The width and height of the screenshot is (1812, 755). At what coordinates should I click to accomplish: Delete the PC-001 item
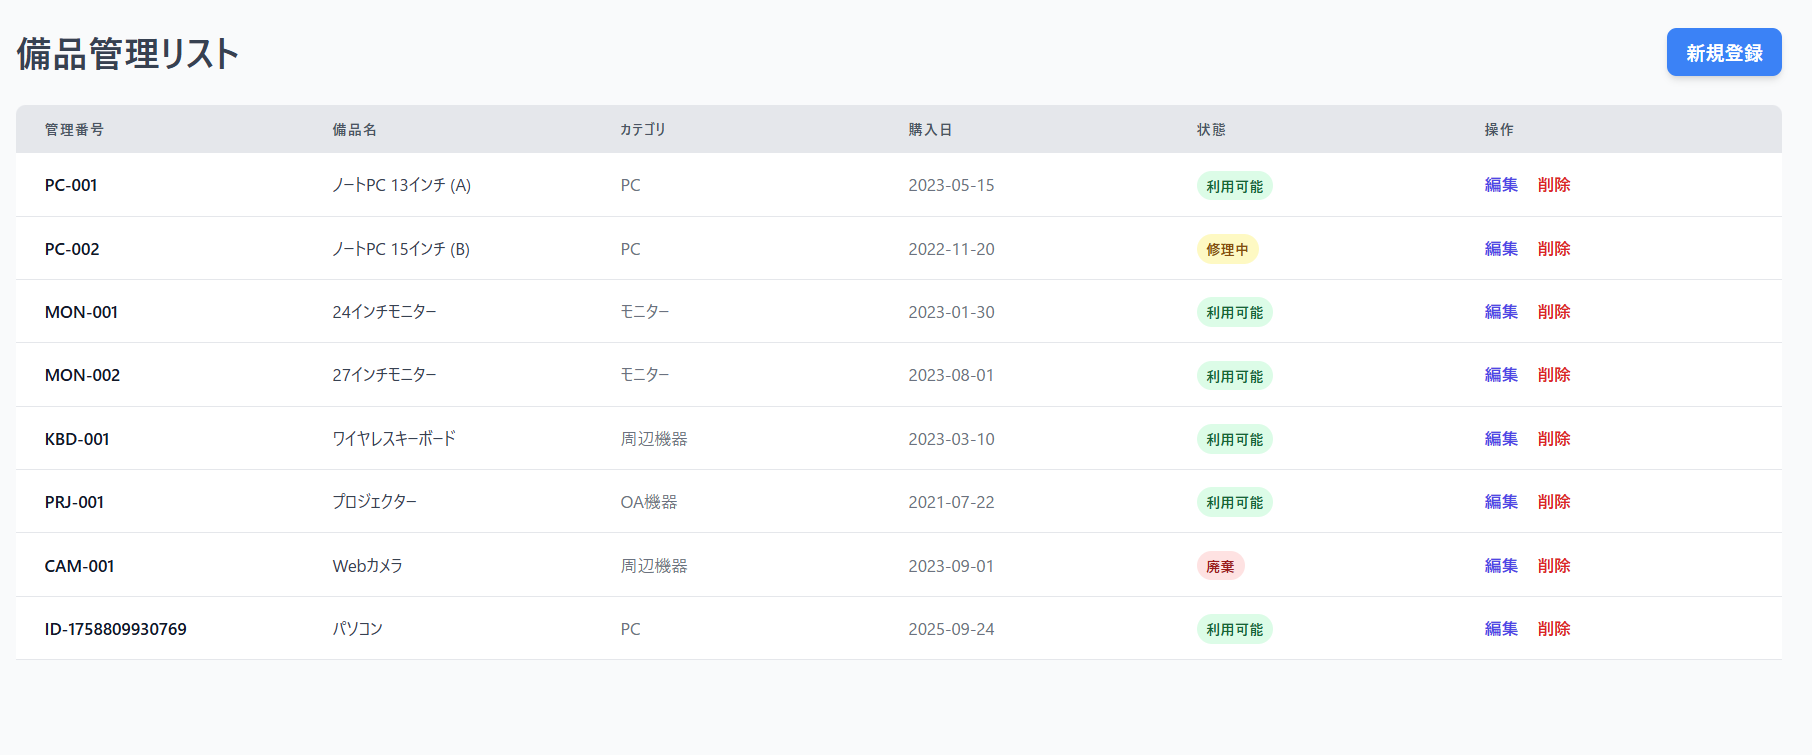click(1553, 185)
